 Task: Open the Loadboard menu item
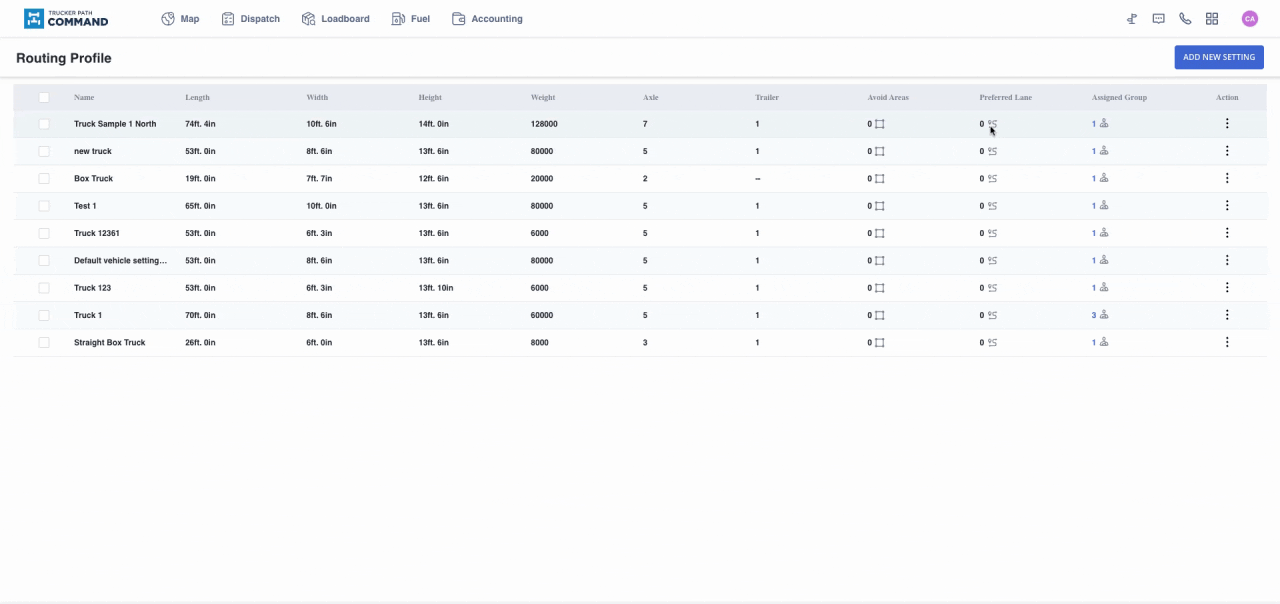(x=335, y=19)
